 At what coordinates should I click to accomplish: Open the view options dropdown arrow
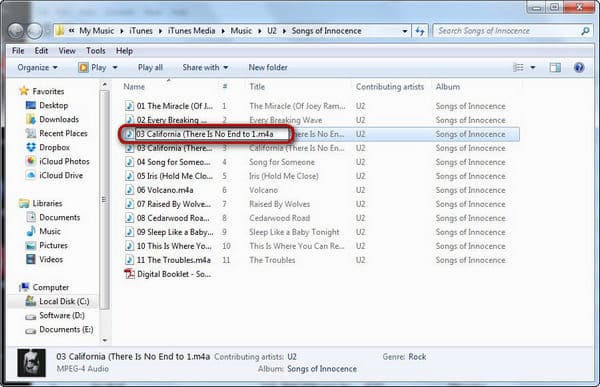click(x=533, y=68)
